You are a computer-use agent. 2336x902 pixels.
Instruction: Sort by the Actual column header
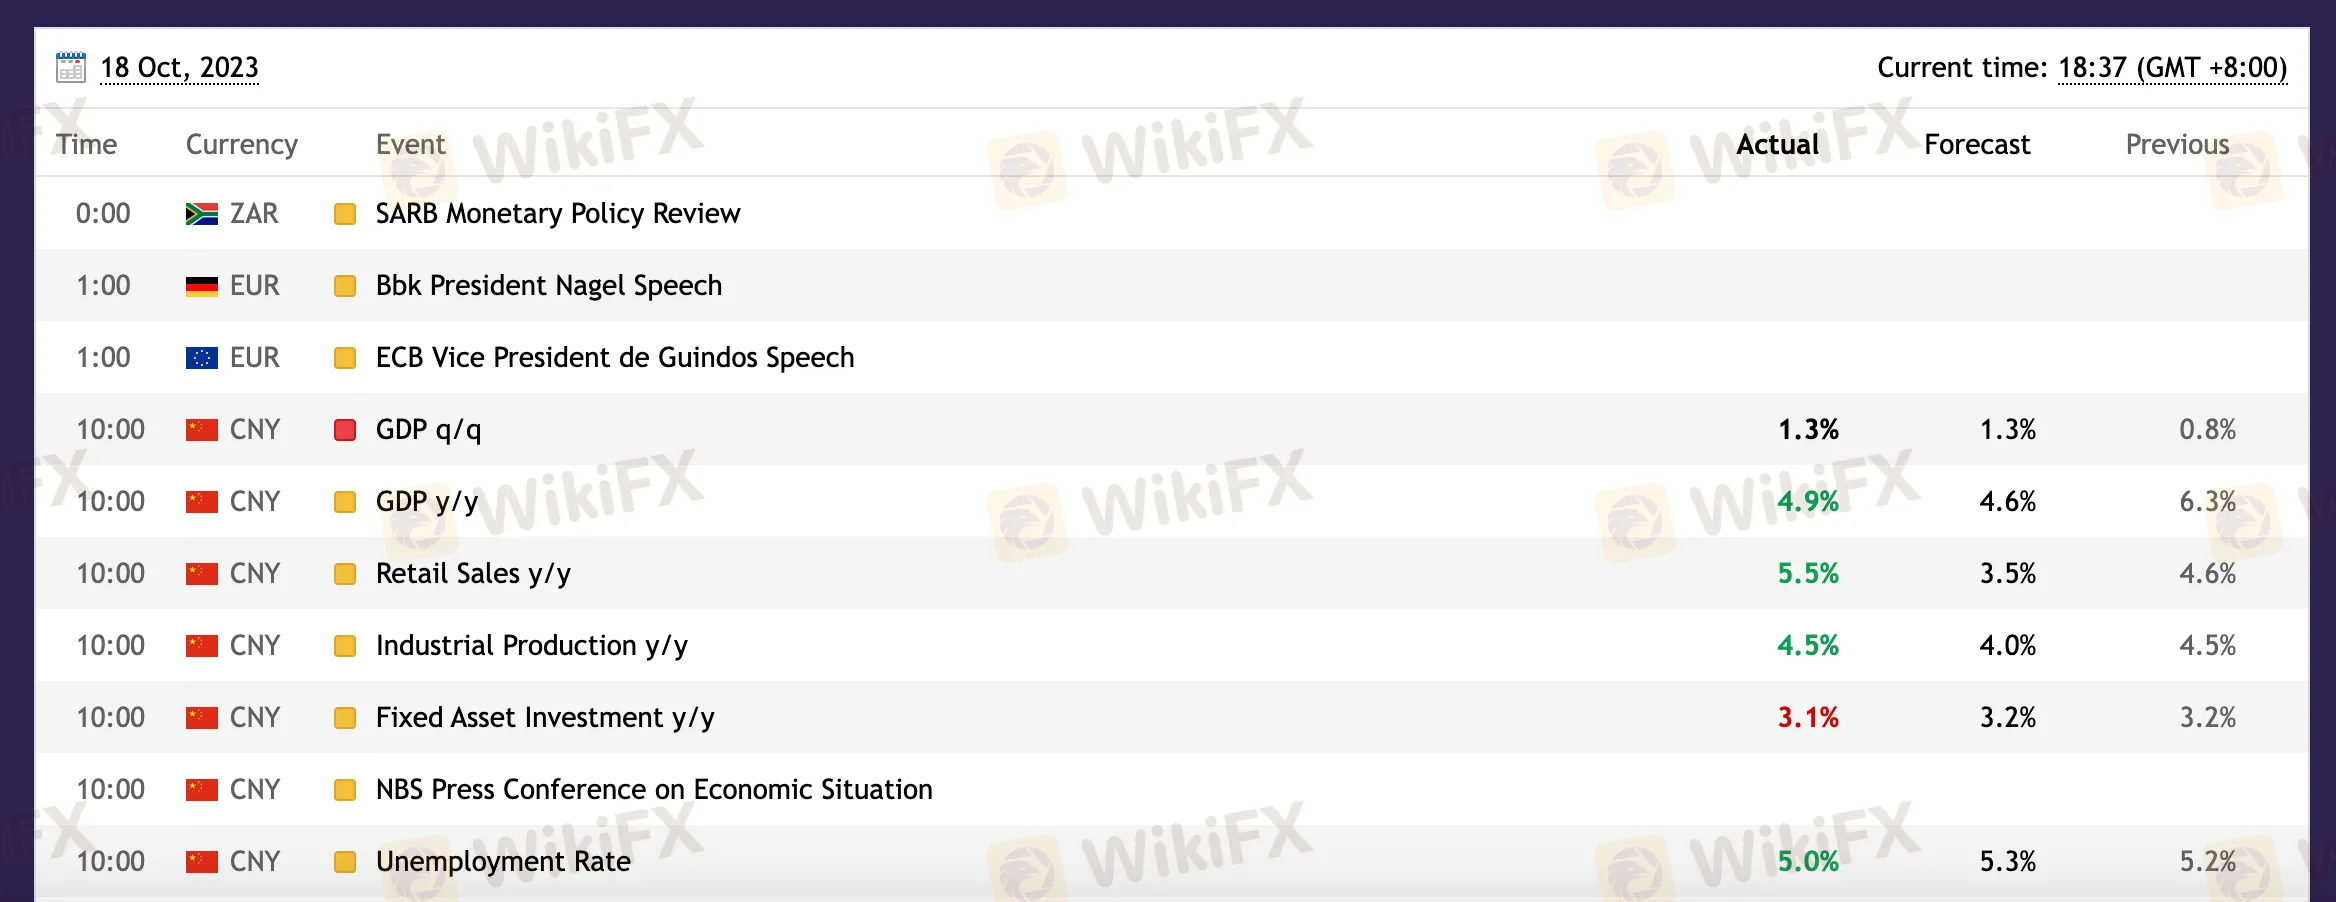pyautogui.click(x=1777, y=144)
